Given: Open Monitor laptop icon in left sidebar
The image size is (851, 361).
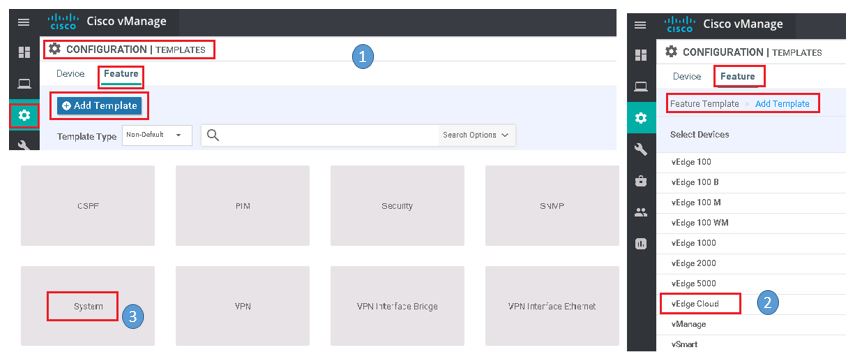Looking at the screenshot, I should (24, 84).
